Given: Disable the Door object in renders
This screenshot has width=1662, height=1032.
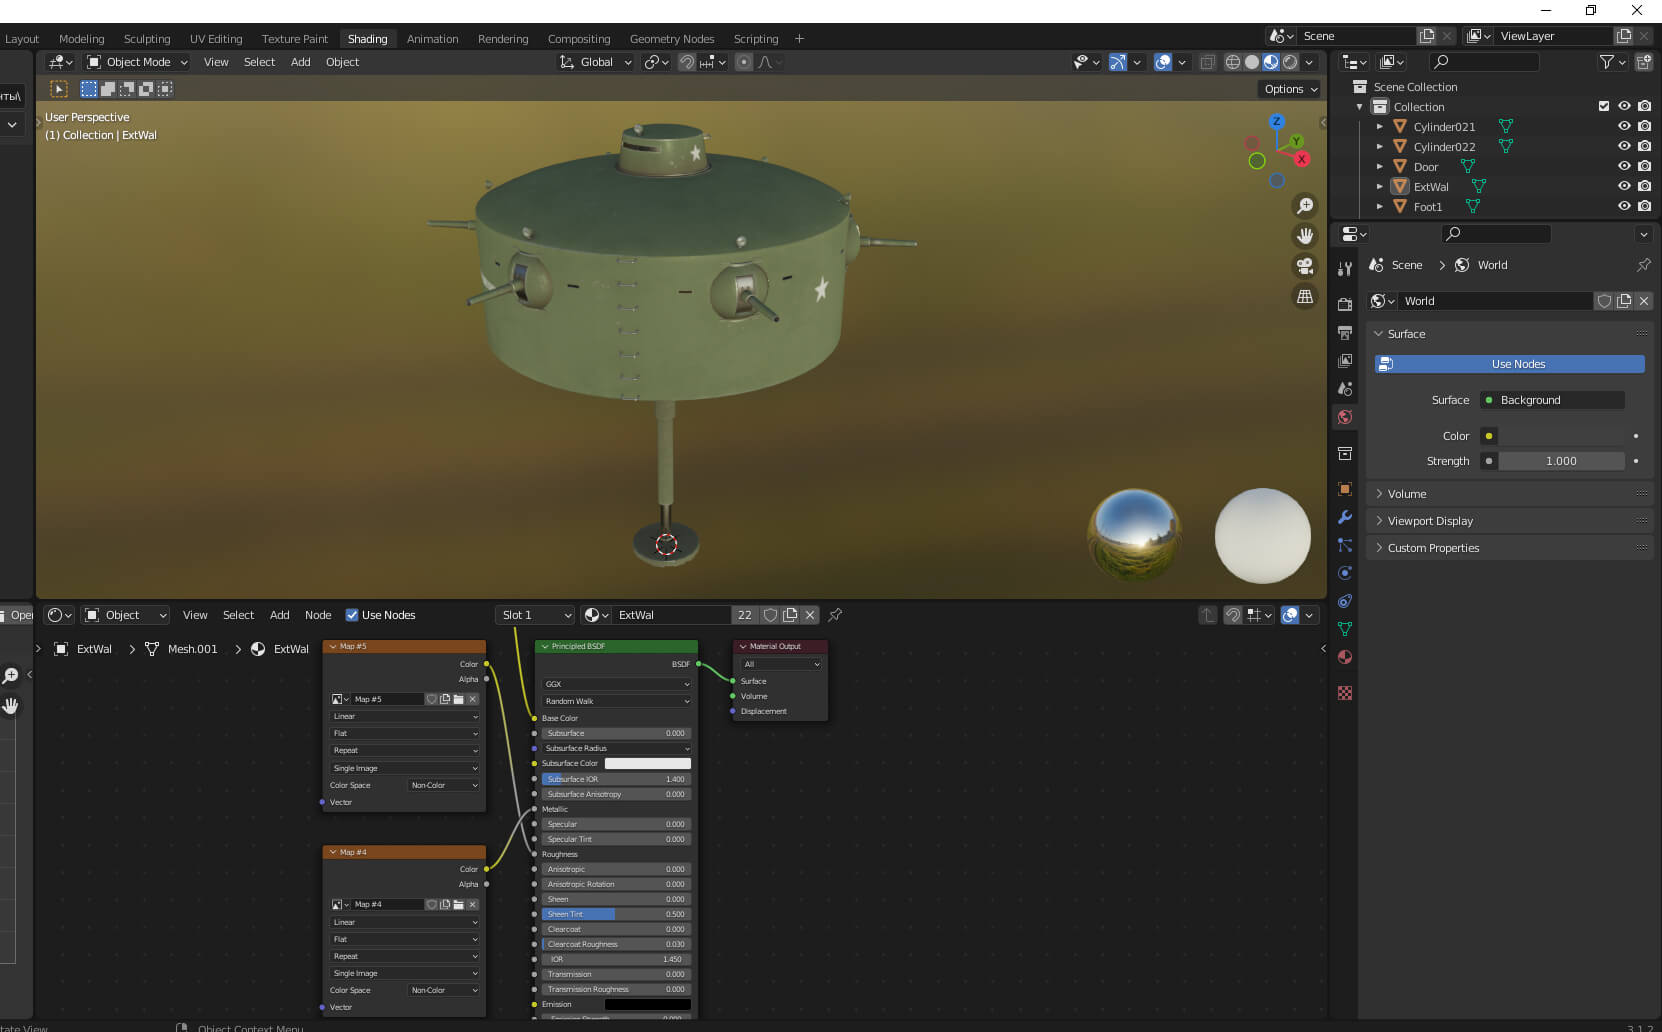Looking at the screenshot, I should [x=1644, y=166].
